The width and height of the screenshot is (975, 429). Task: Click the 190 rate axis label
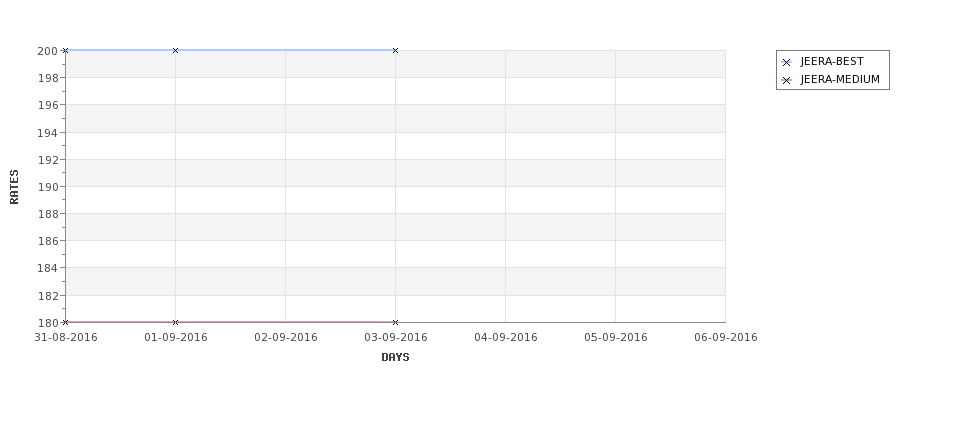48,187
